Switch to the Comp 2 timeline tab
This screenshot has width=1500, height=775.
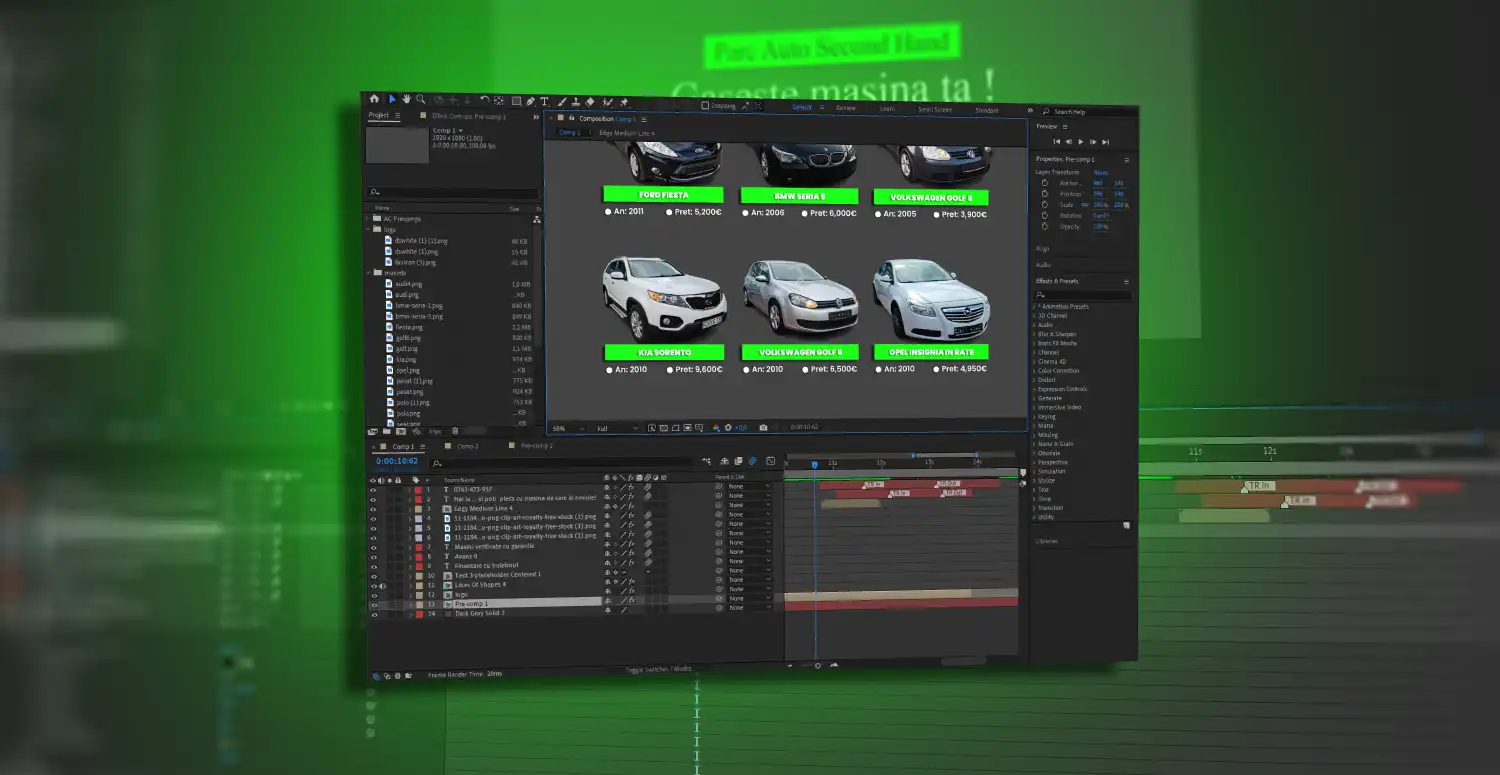(467, 446)
